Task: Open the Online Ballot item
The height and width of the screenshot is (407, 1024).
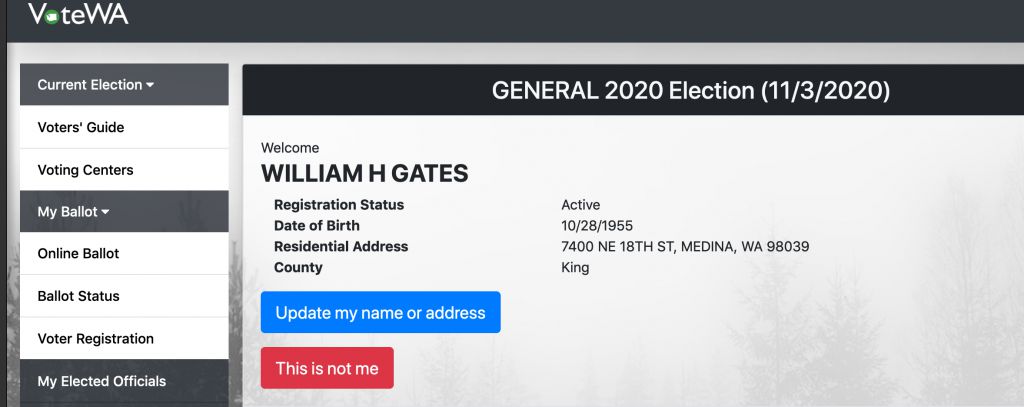Action: [124, 253]
